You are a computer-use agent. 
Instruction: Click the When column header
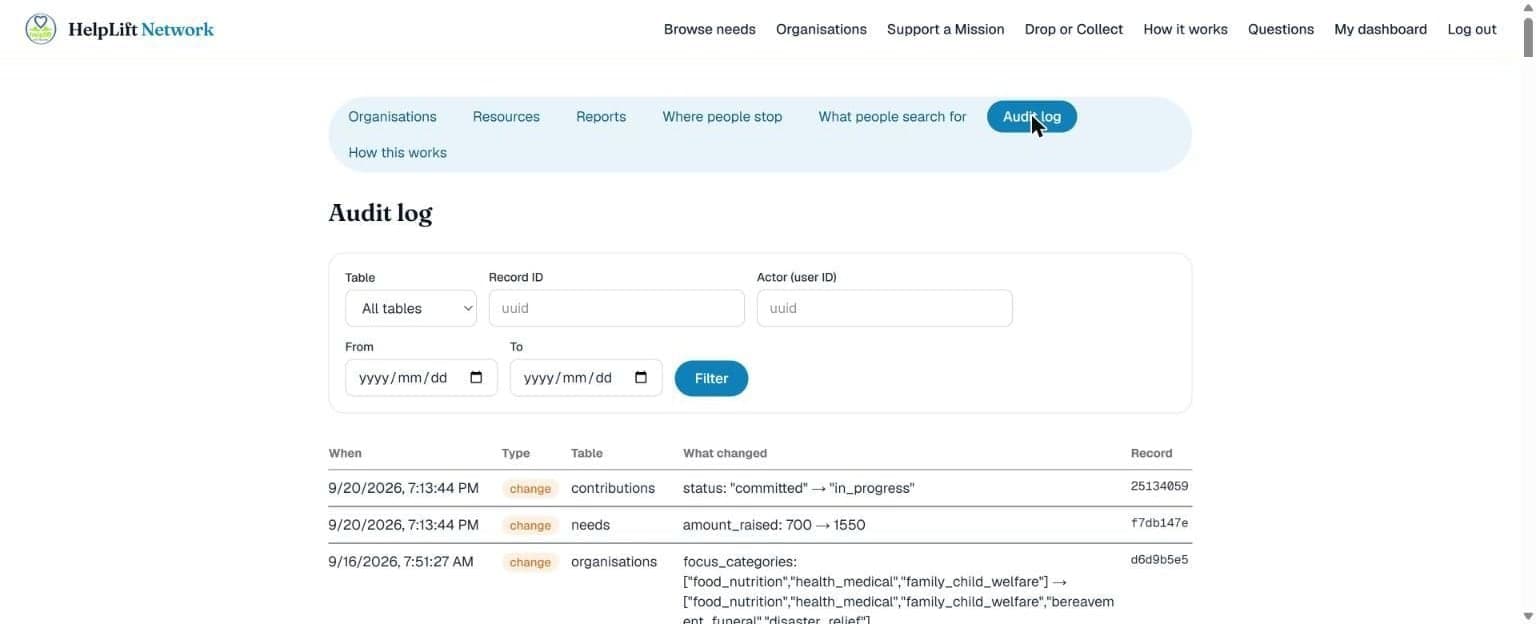[345, 453]
